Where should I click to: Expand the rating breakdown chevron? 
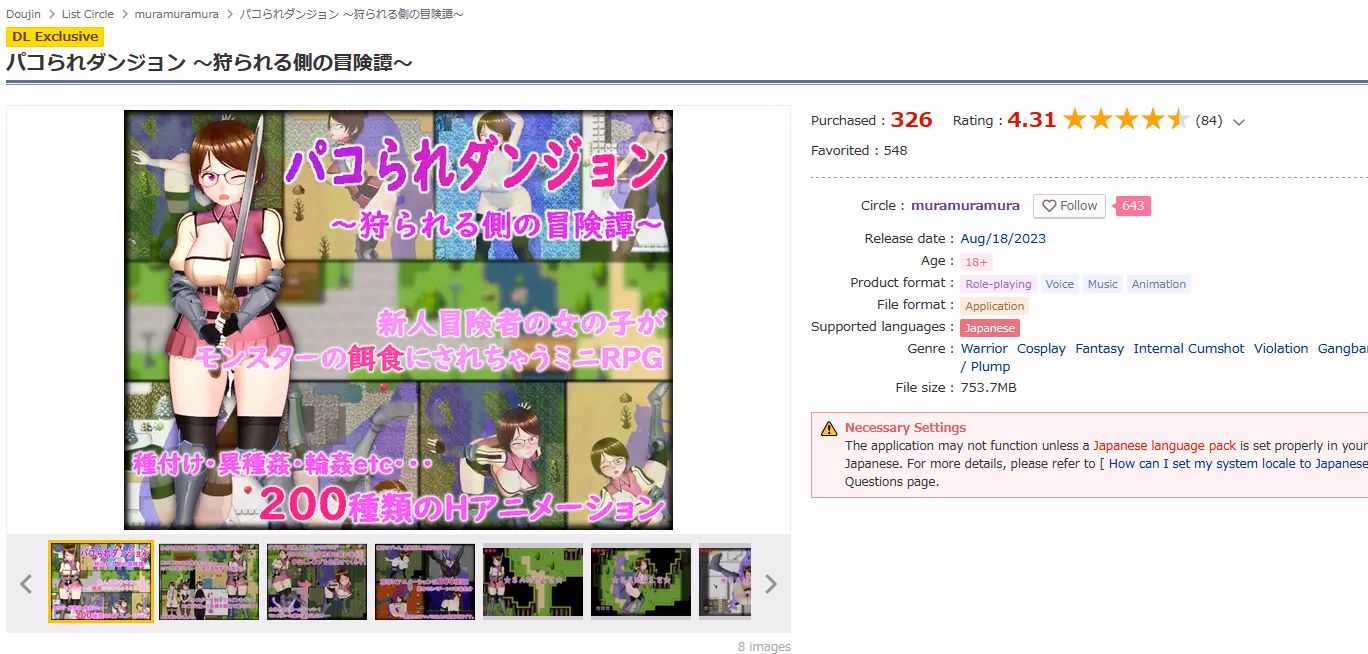[1239, 122]
